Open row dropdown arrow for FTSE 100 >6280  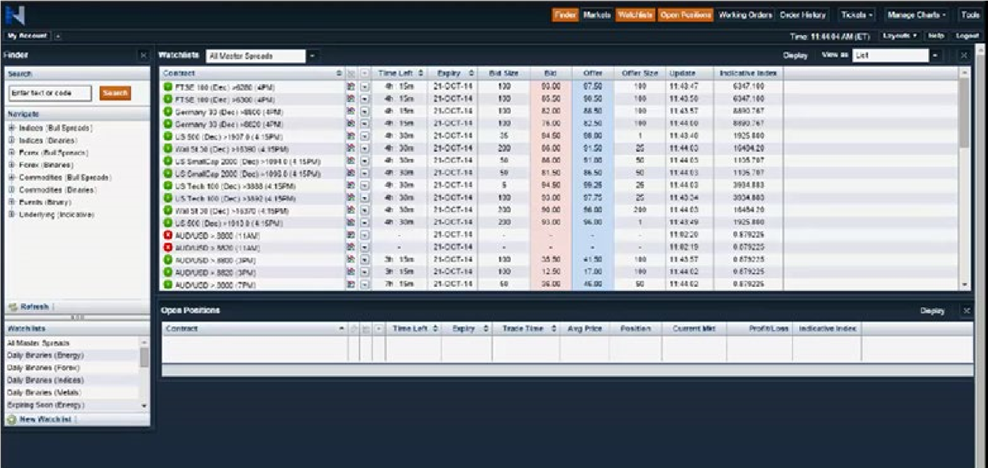[364, 86]
